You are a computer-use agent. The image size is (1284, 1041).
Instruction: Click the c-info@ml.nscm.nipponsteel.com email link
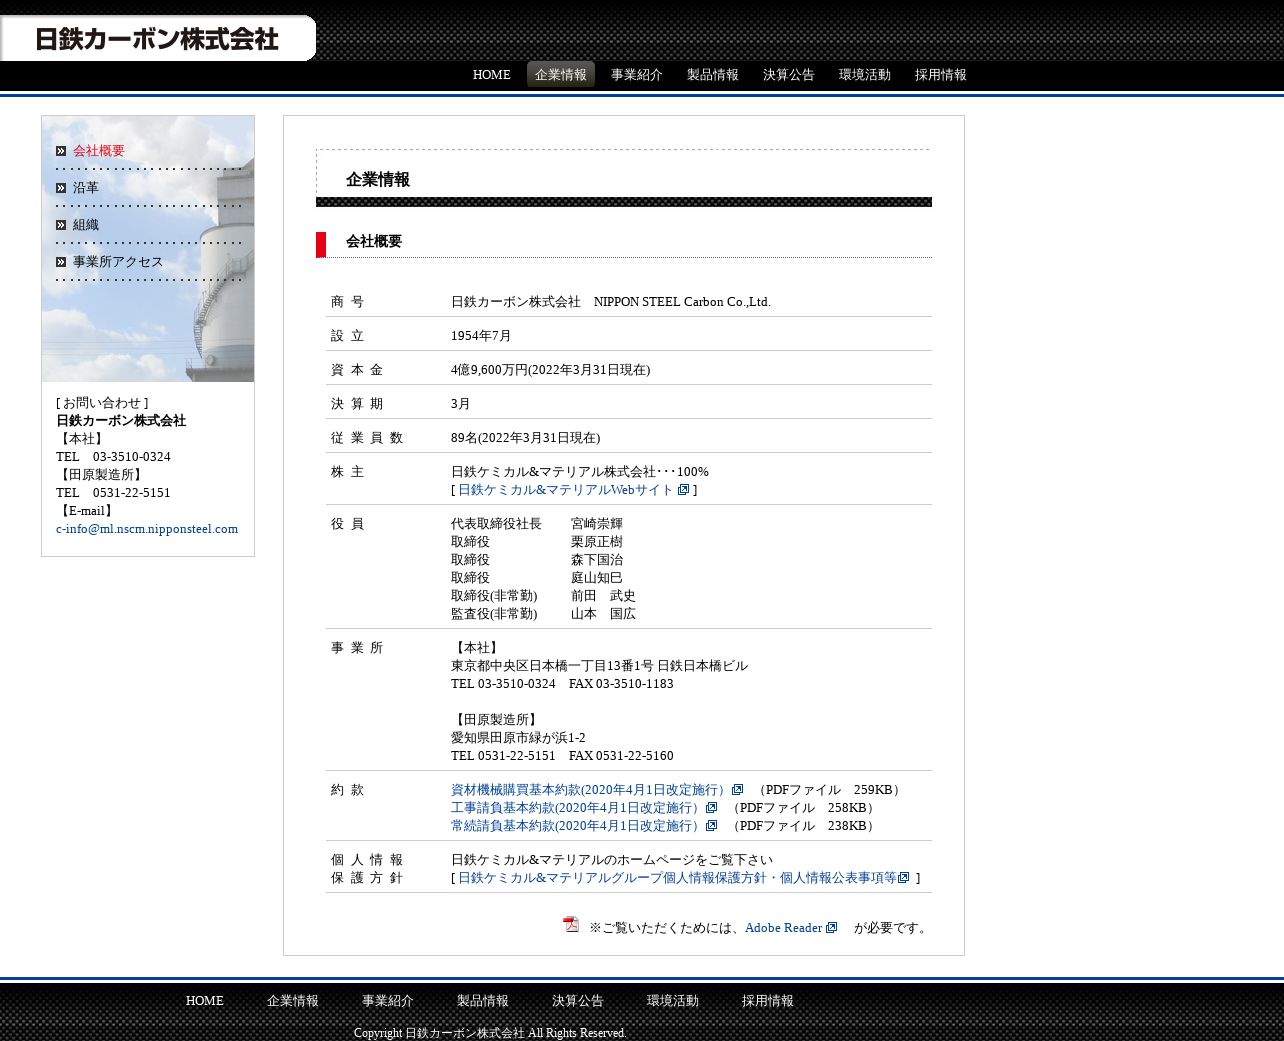click(x=147, y=529)
